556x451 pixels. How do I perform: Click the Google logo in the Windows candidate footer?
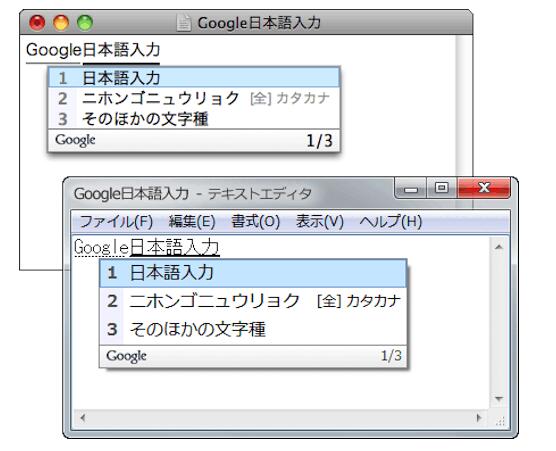[x=126, y=356]
